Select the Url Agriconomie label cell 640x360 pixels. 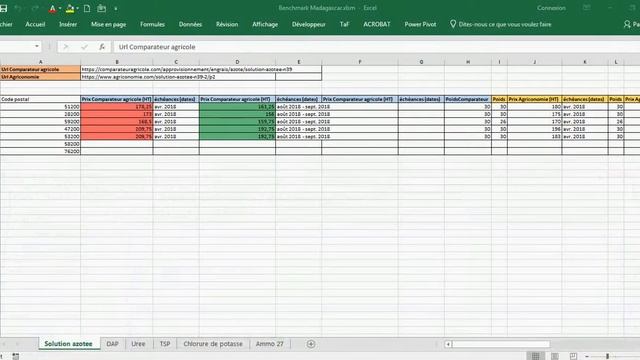pos(40,77)
